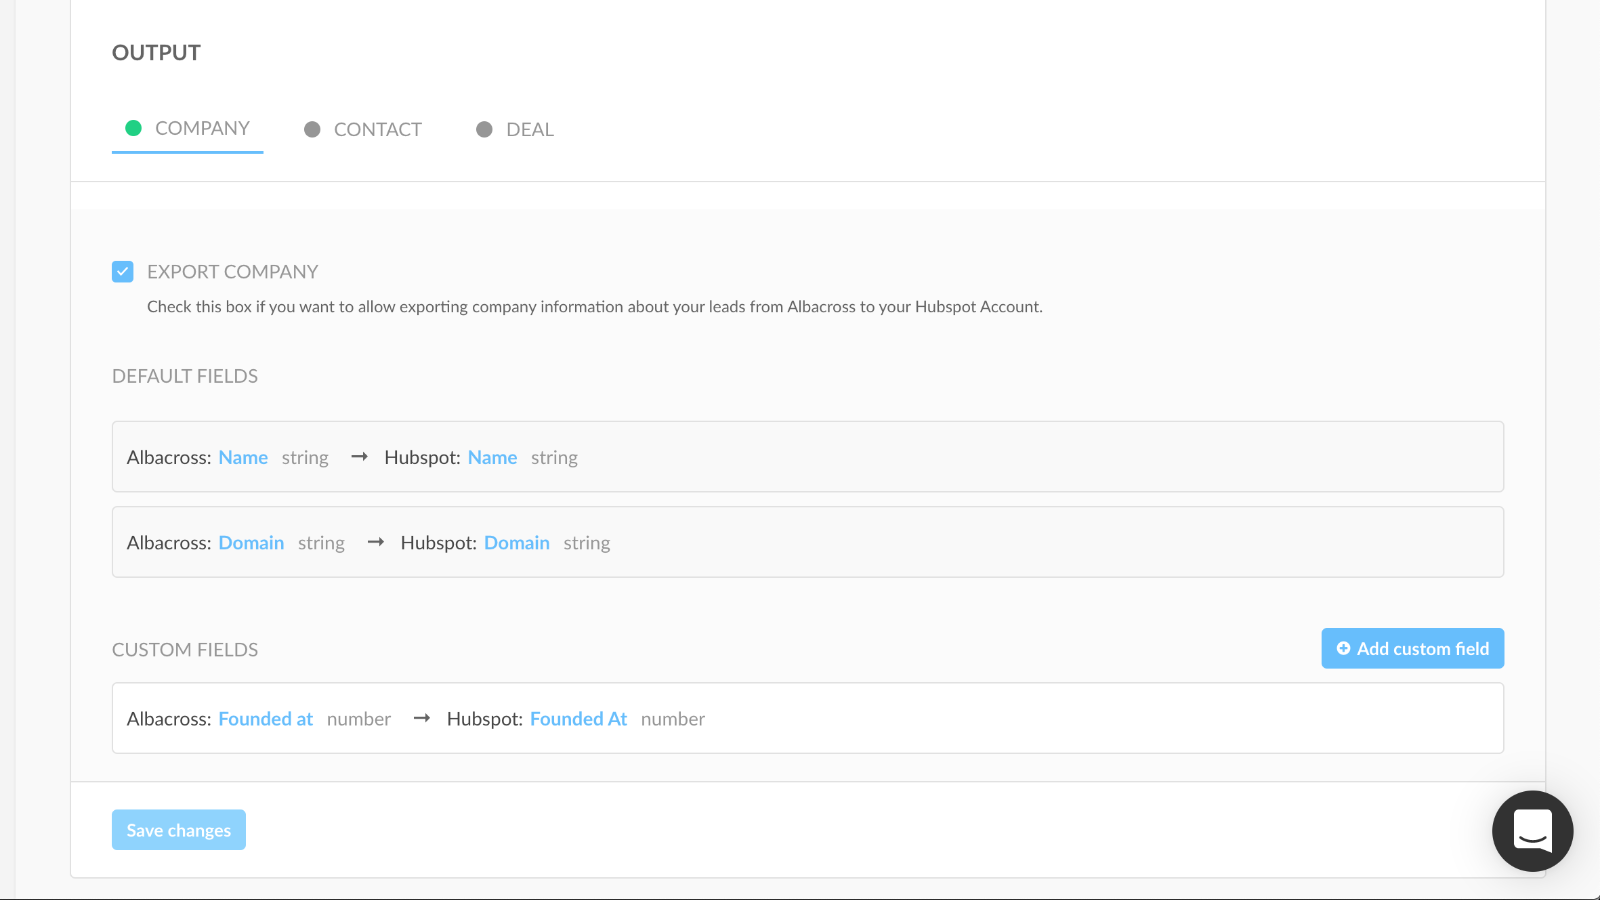Switch to the DEAL tab

tap(529, 130)
